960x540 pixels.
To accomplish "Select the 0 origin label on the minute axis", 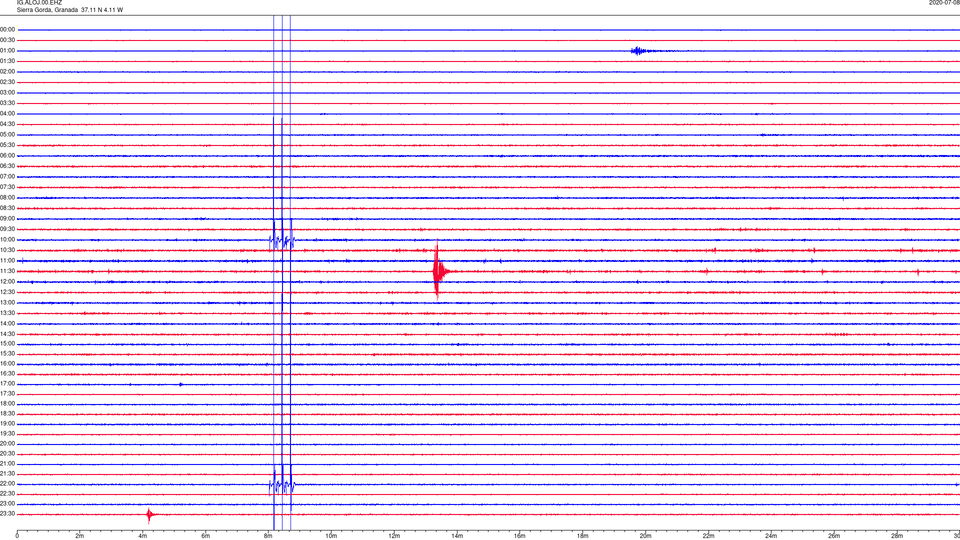I will coord(17,536).
